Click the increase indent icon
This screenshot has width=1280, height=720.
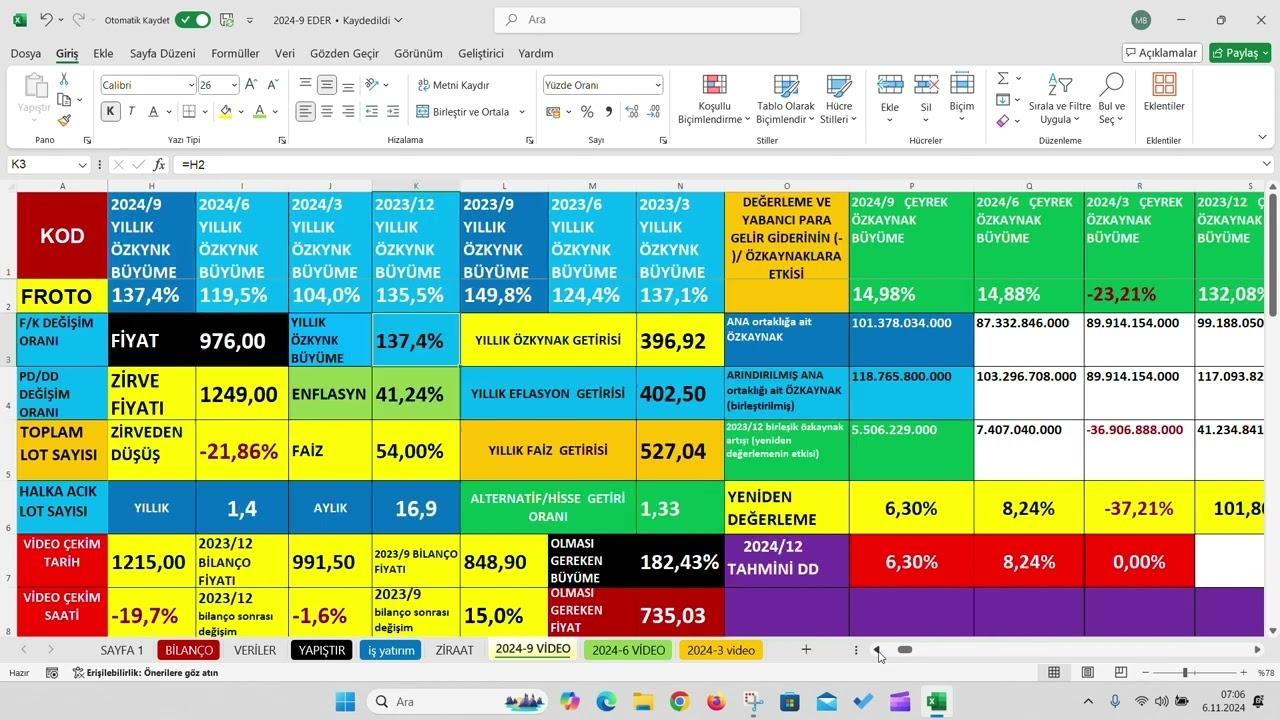[393, 112]
